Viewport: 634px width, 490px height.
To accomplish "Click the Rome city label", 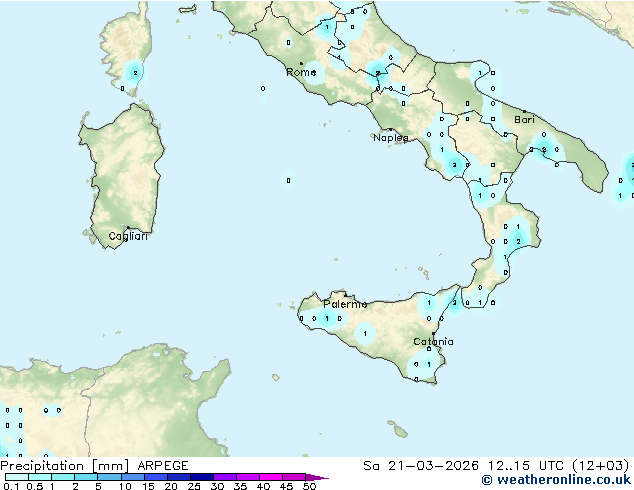I will click(x=301, y=72).
